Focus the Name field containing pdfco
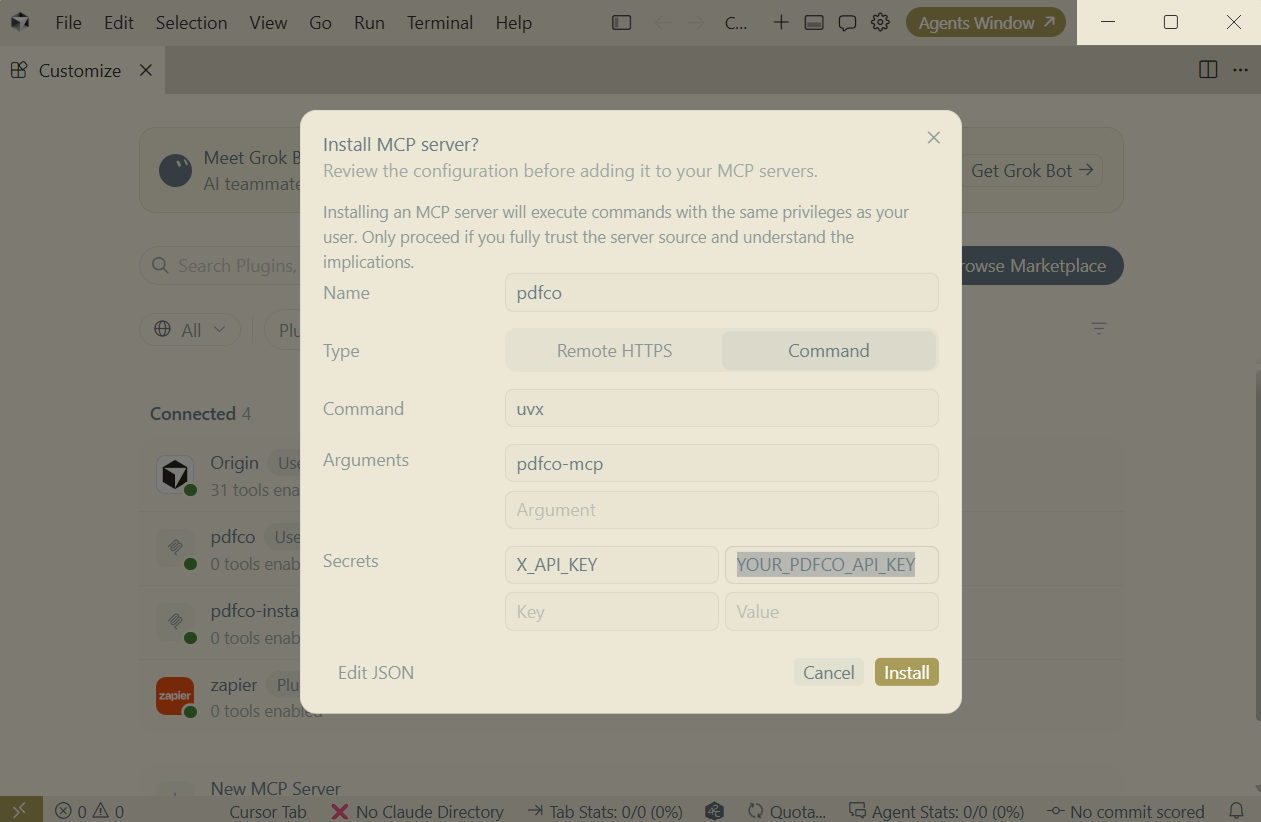Screen dimensions: 1261x822 pyautogui.click(x=722, y=293)
